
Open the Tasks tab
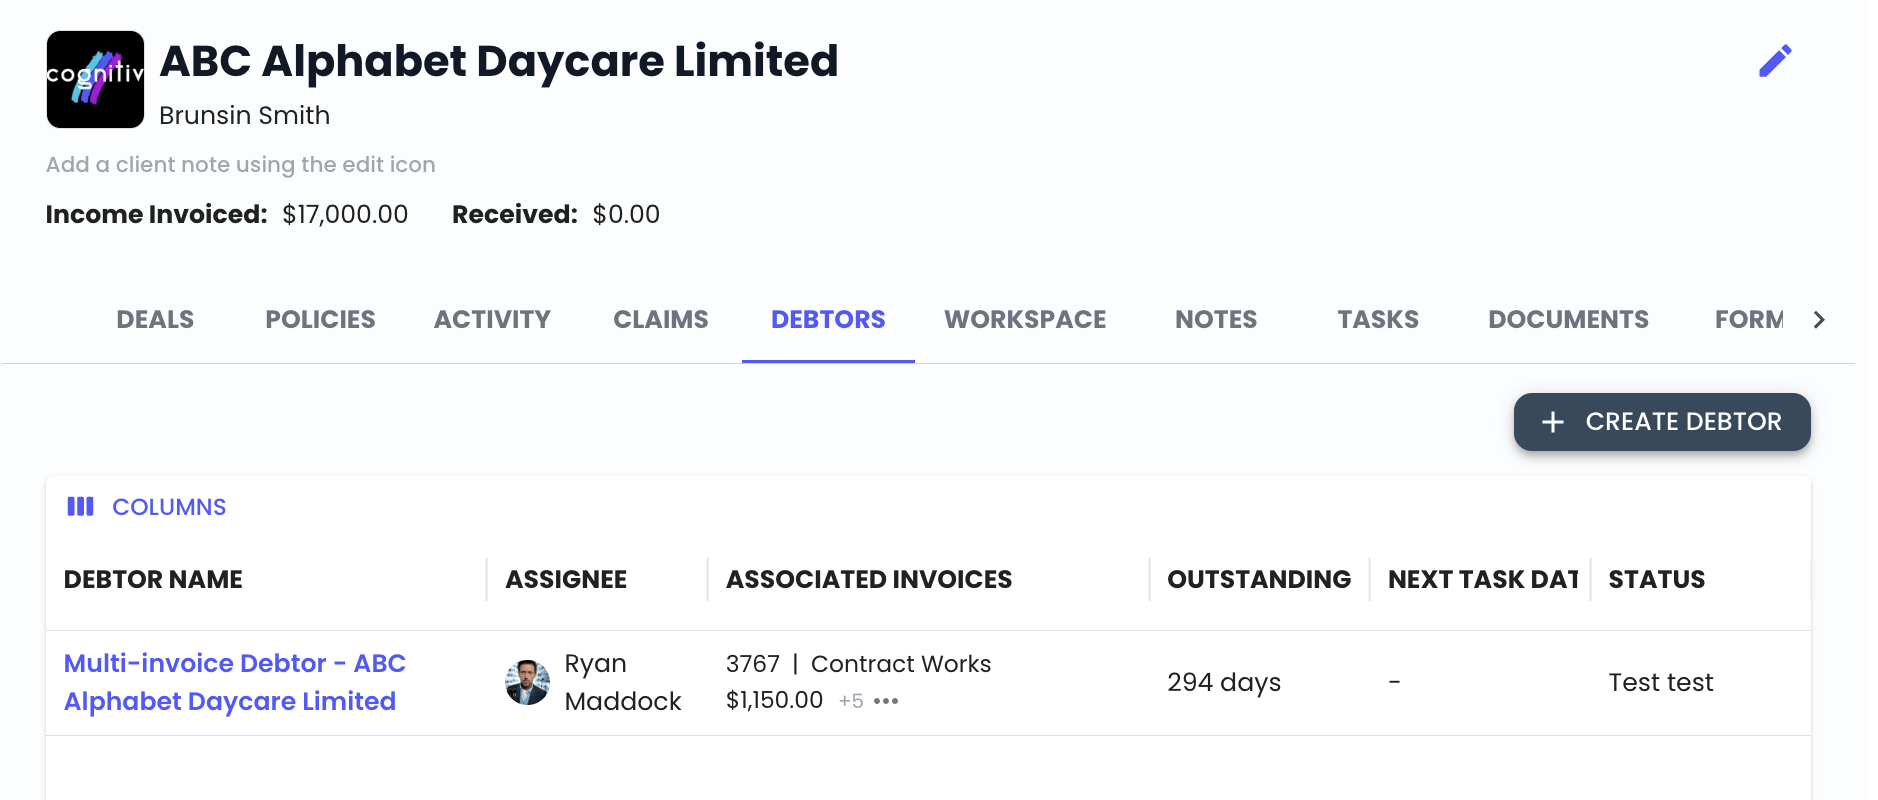(x=1378, y=319)
